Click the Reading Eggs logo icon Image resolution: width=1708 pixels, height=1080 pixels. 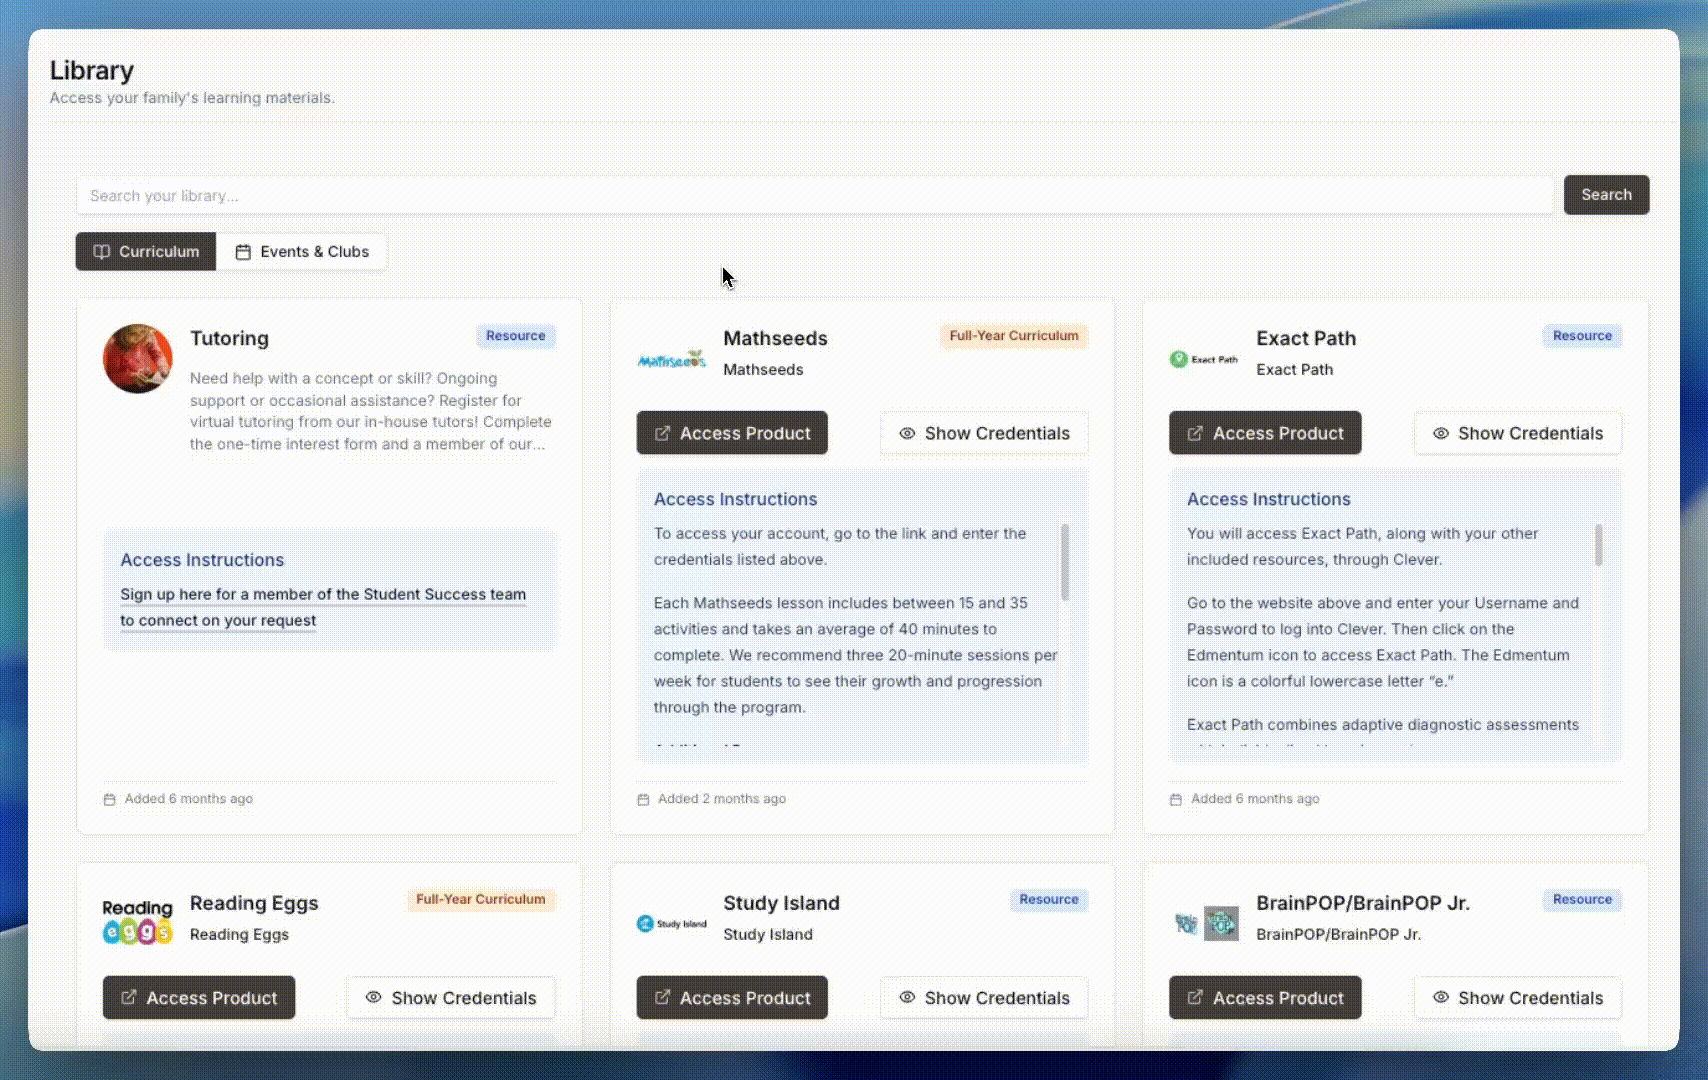point(138,922)
